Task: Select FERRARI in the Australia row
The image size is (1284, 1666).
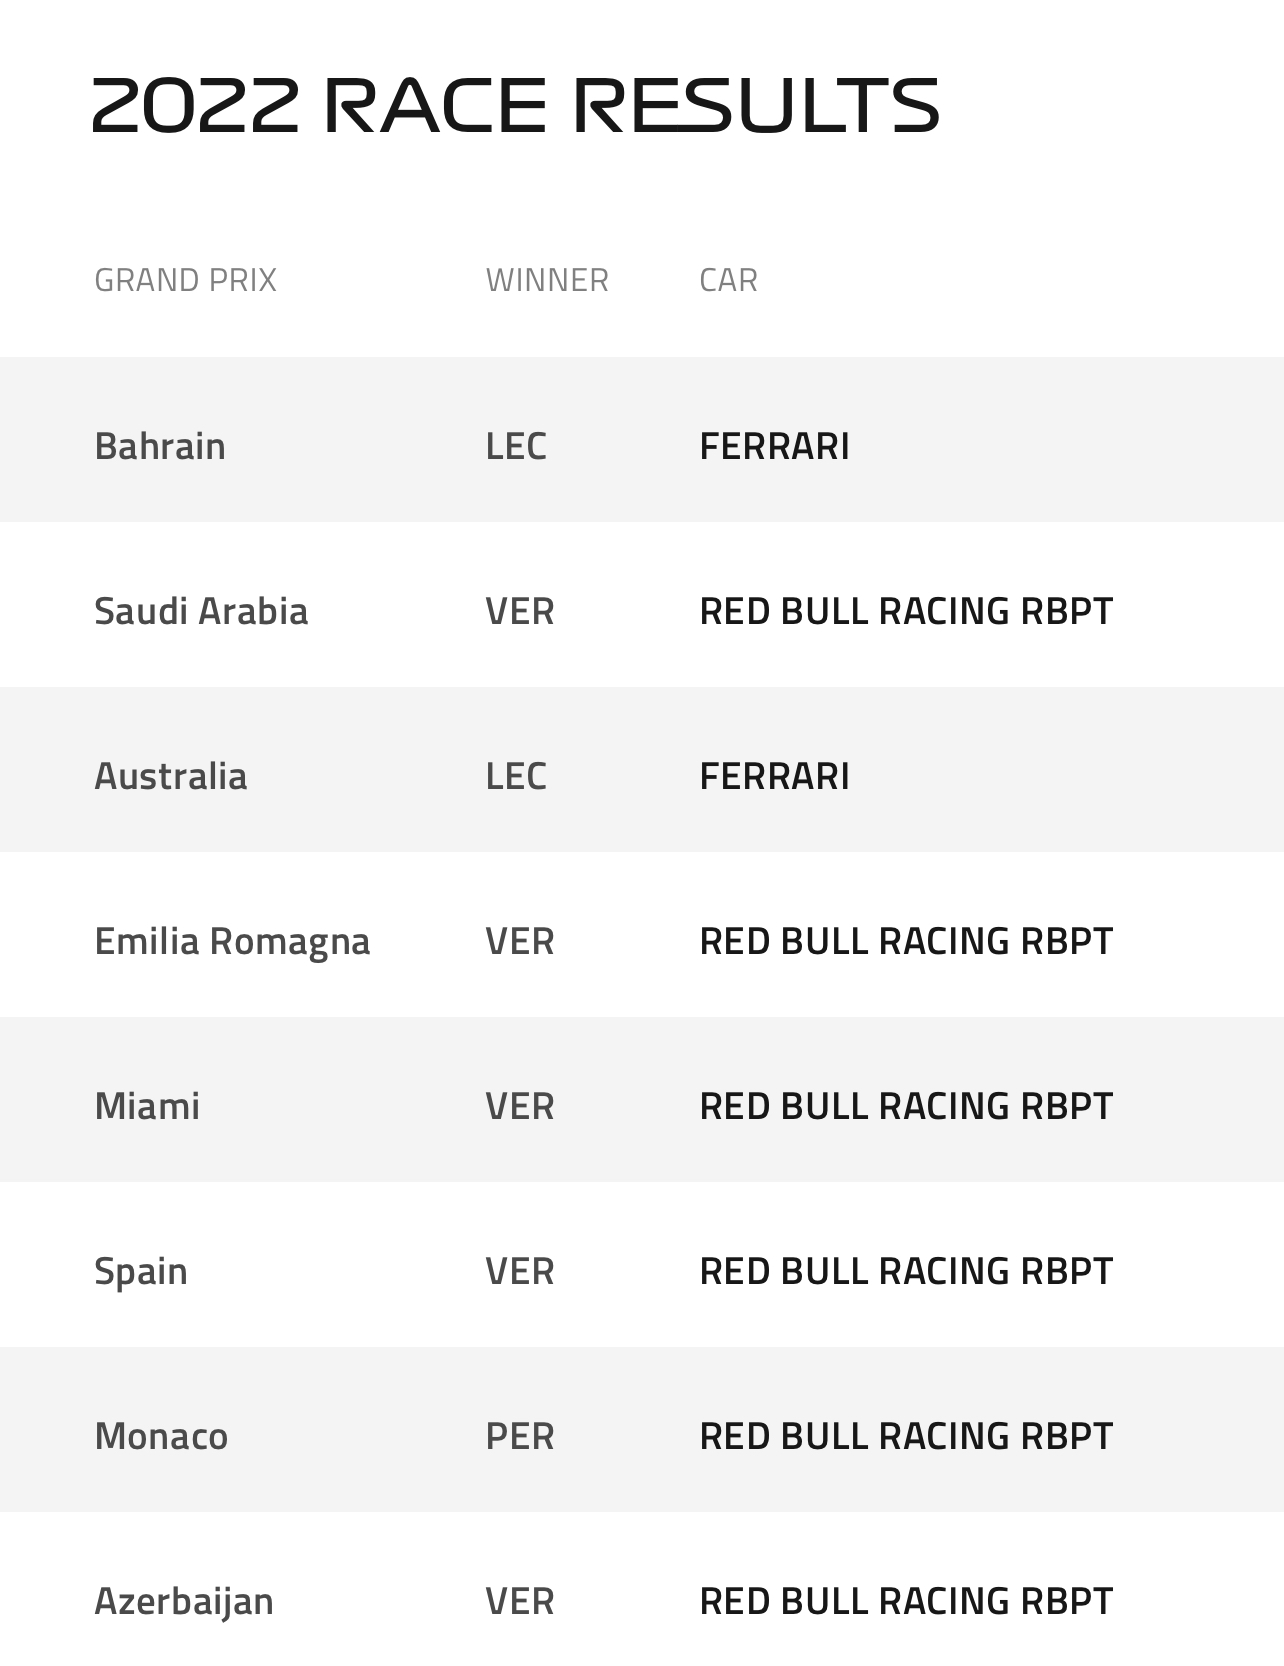Action: pyautogui.click(x=774, y=776)
